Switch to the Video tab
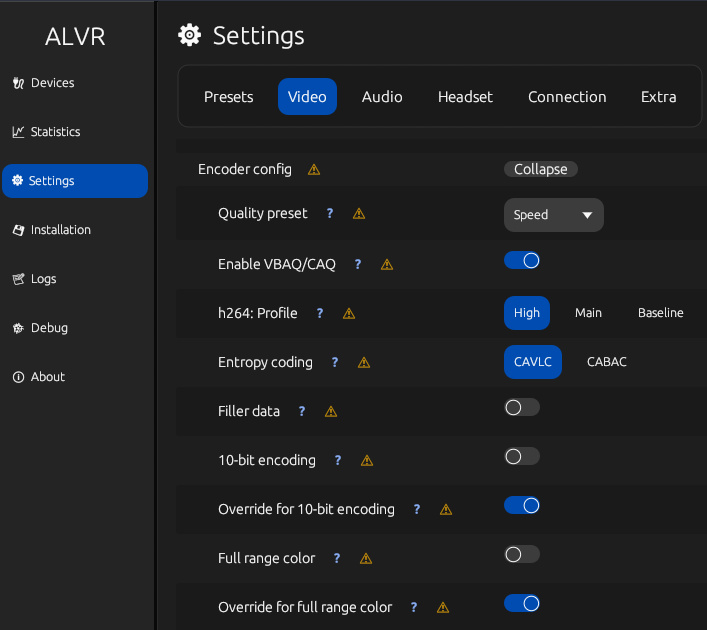The image size is (707, 630). [307, 97]
